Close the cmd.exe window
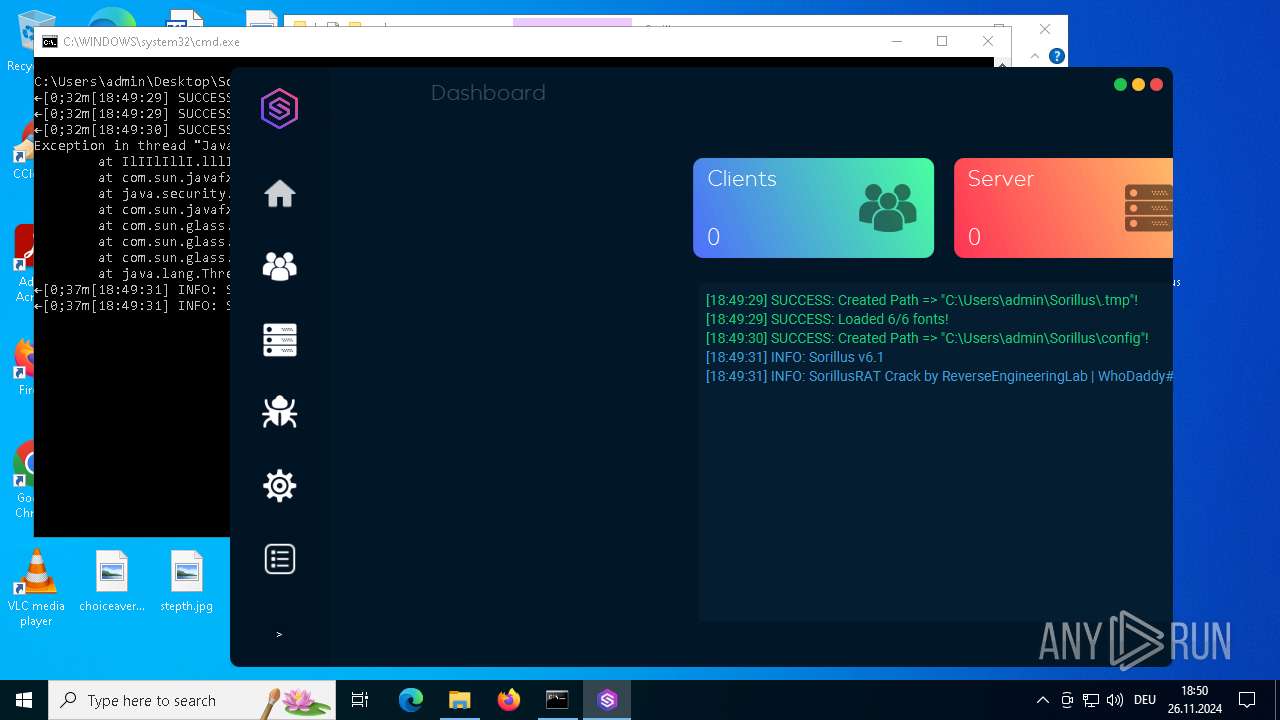 click(988, 41)
